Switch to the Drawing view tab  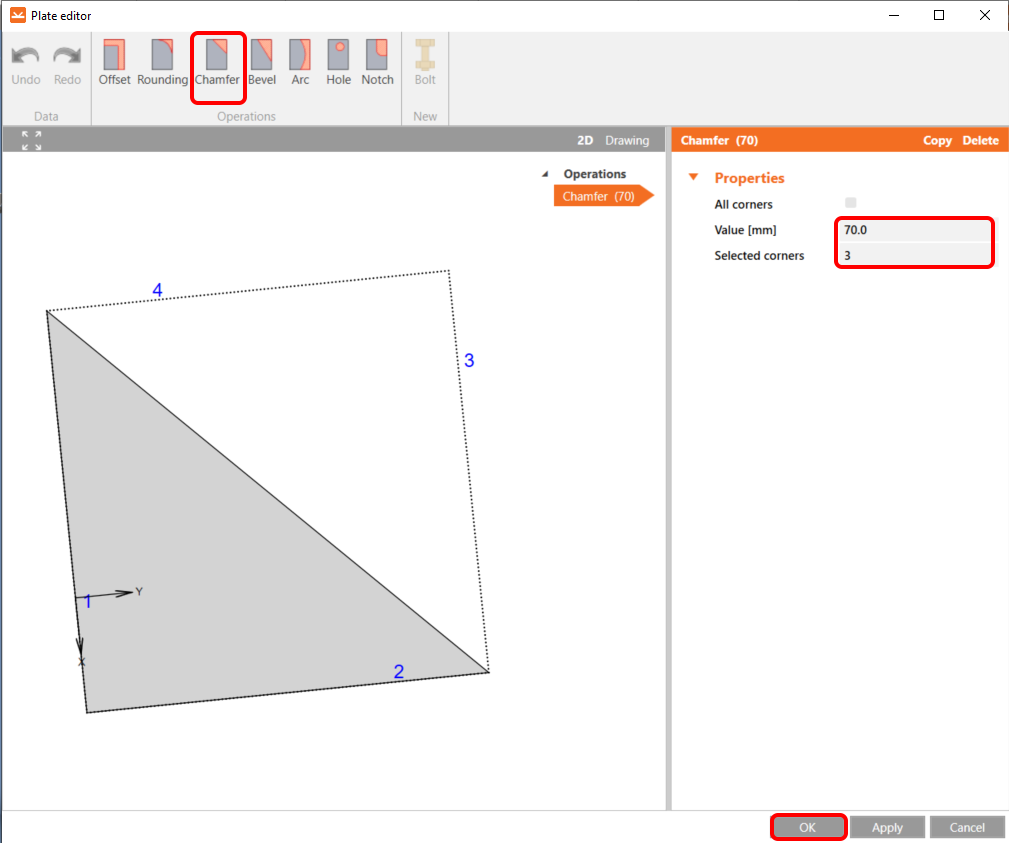click(x=627, y=141)
